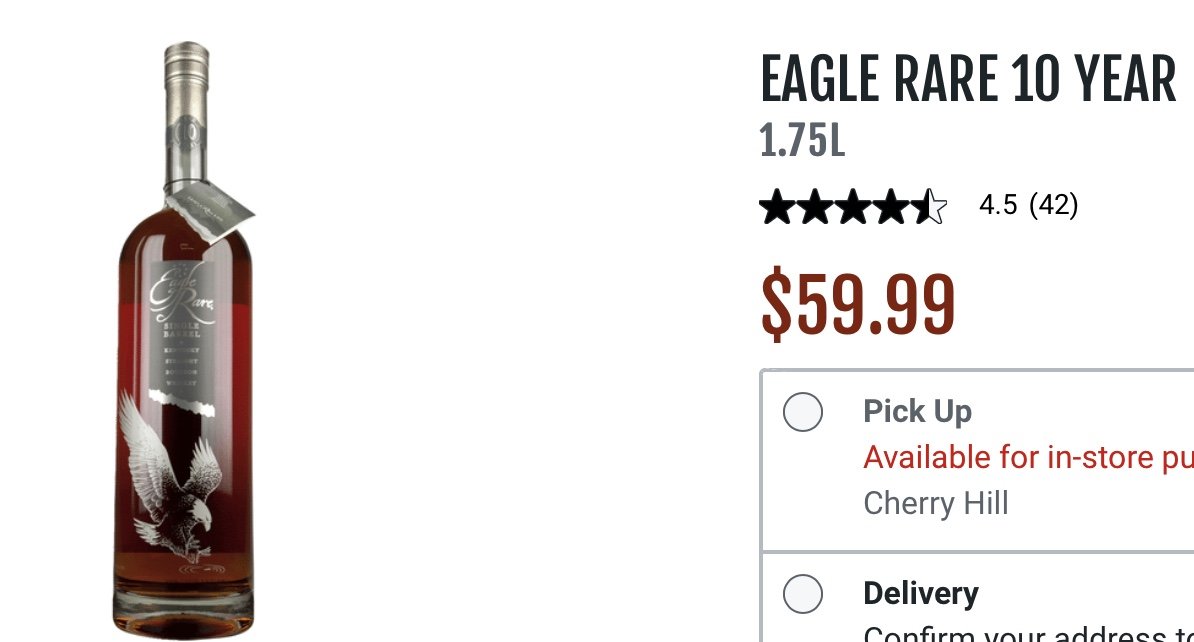This screenshot has height=642, width=1194.
Task: Click the Available for in-store pickup text
Action: click(x=1028, y=458)
